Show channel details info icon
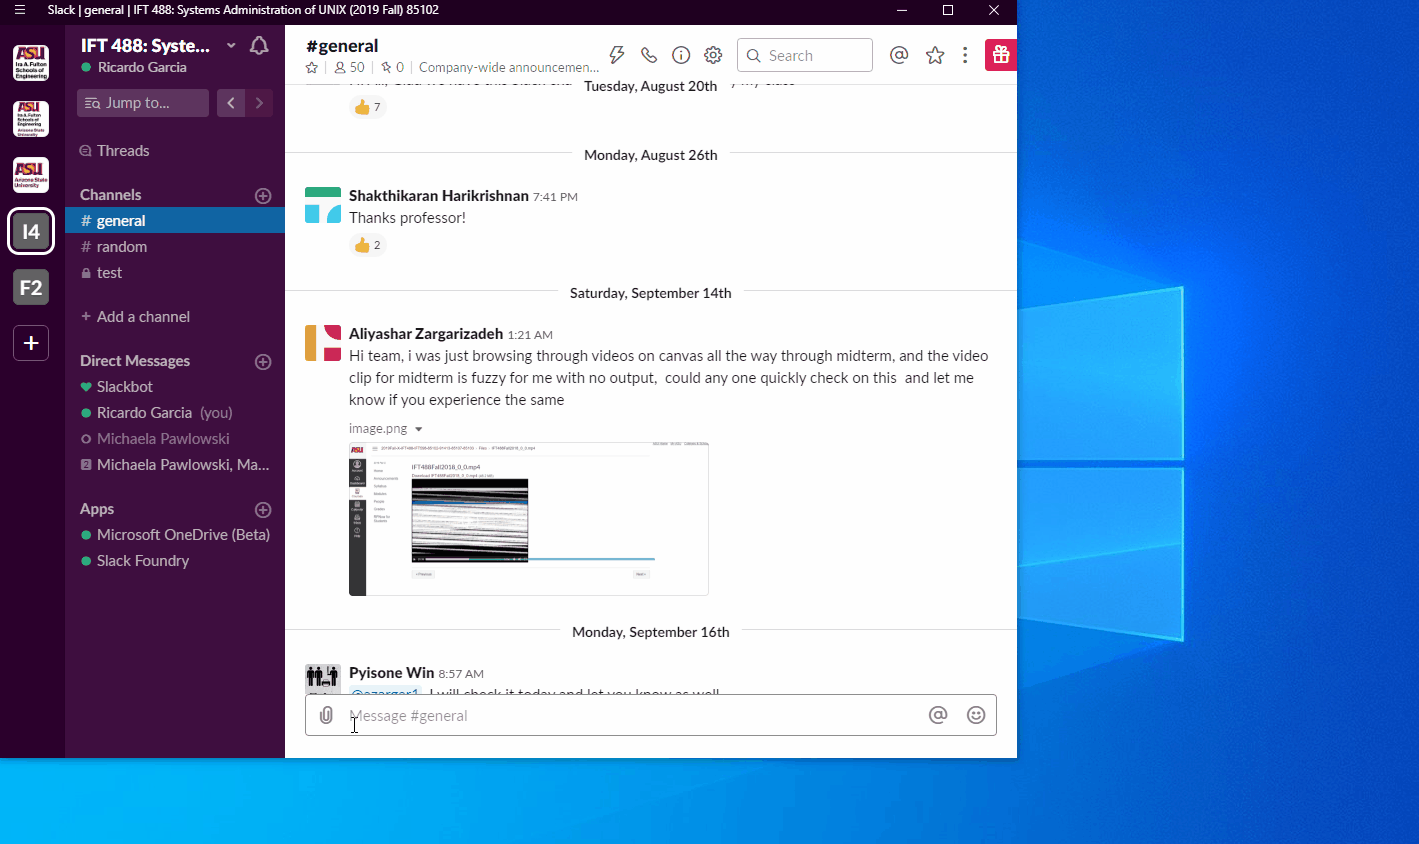This screenshot has height=844, width=1419. [681, 55]
